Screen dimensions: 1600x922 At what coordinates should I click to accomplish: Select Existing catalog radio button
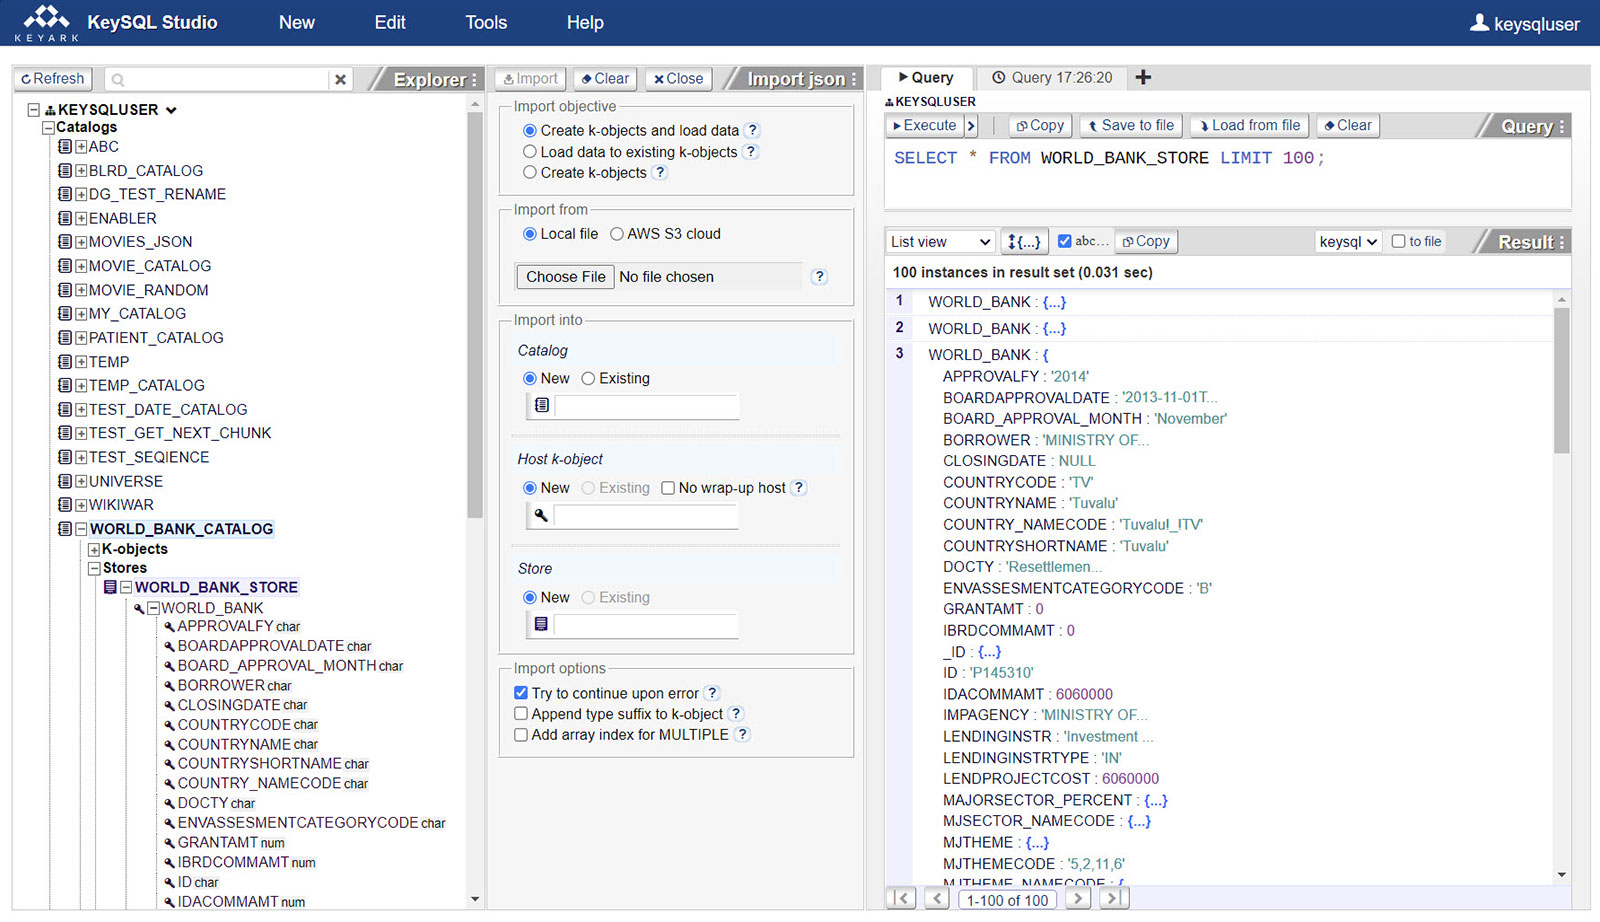588,379
